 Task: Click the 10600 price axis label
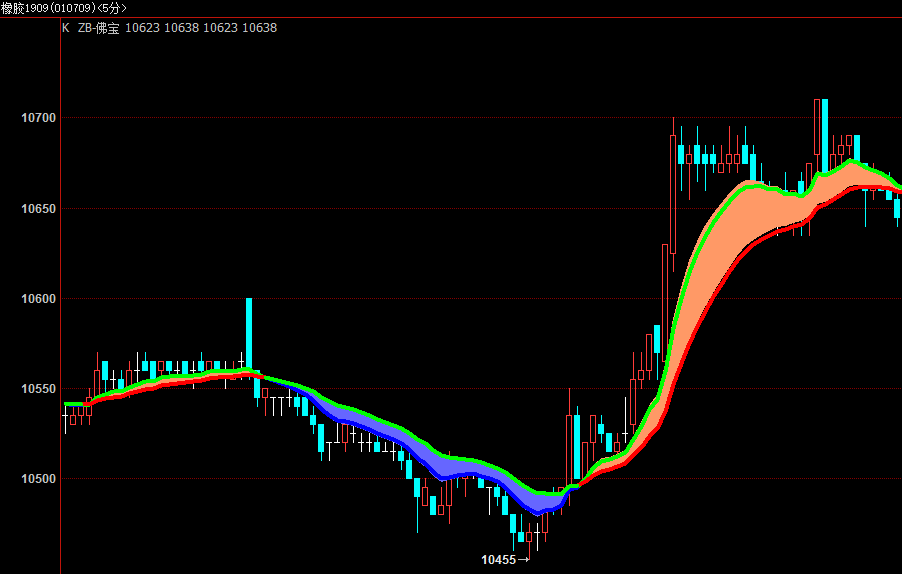pyautogui.click(x=39, y=299)
